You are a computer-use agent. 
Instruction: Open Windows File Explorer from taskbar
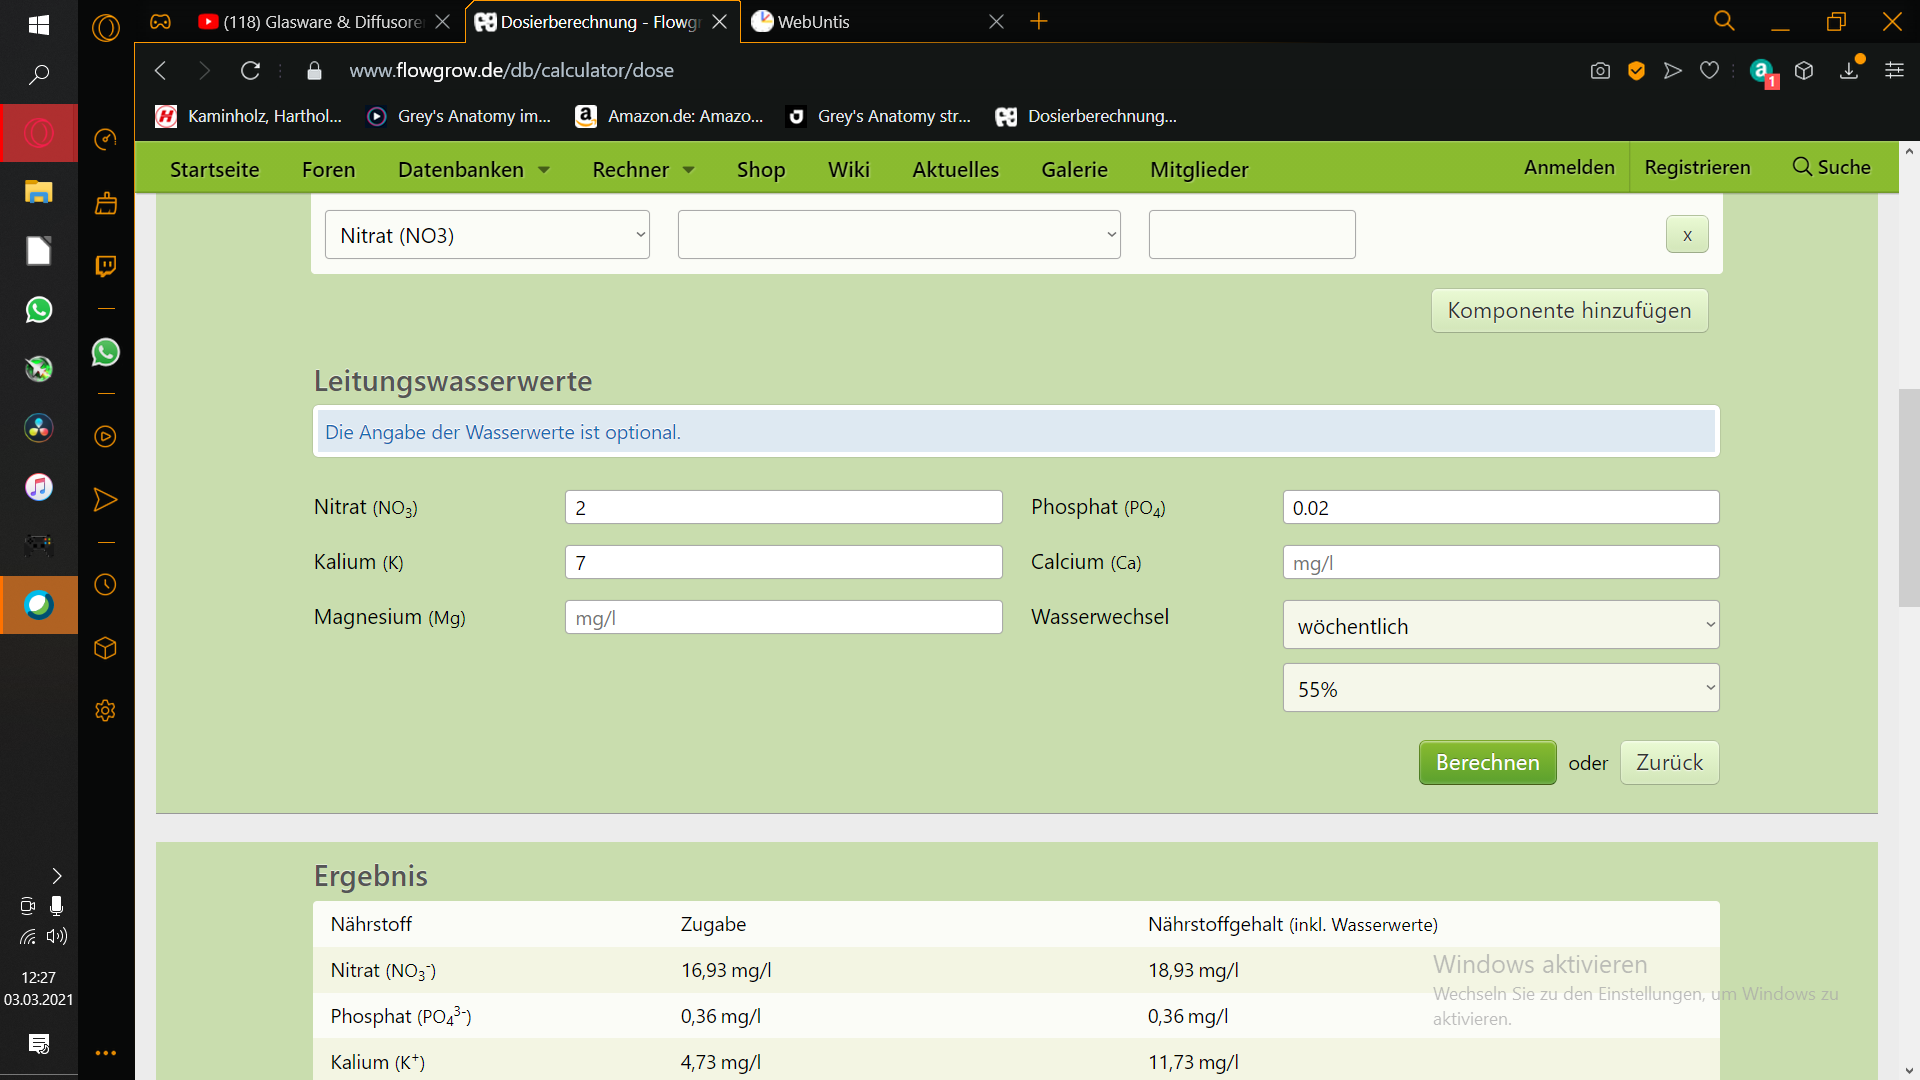pyautogui.click(x=38, y=191)
